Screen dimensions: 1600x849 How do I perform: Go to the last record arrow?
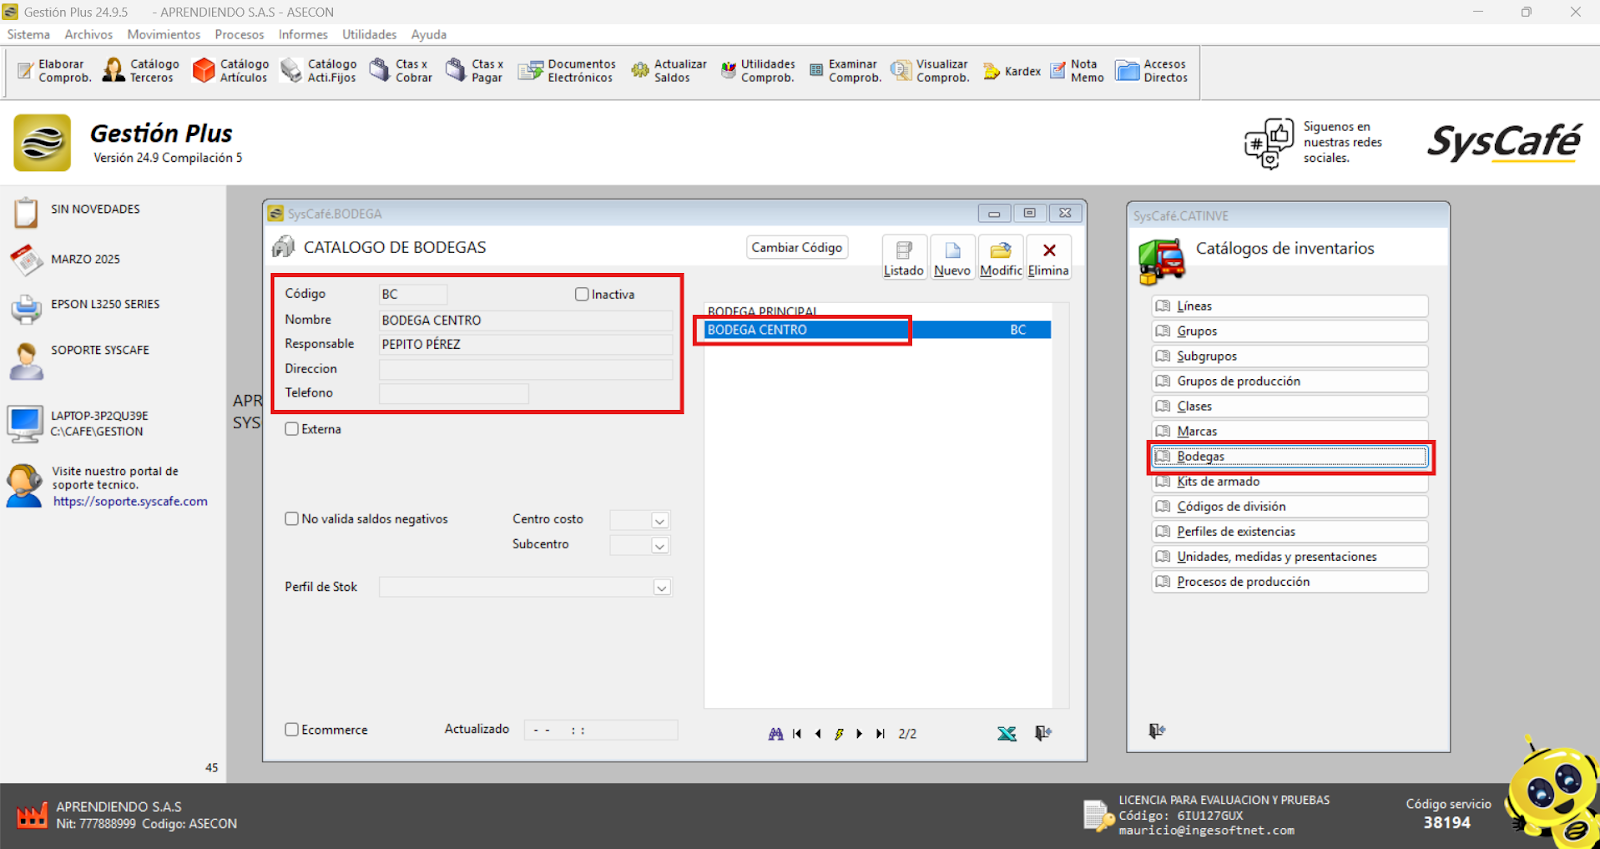pyautogui.click(x=880, y=734)
